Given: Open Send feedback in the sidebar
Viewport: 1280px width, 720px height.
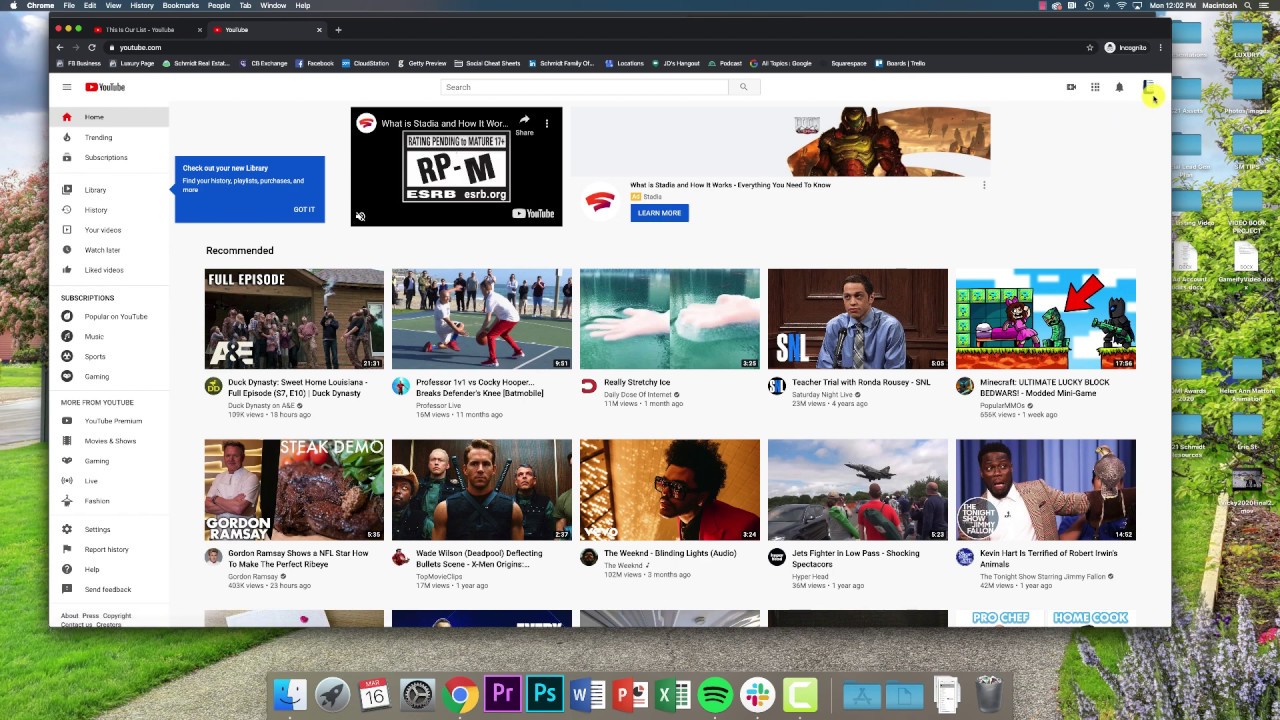Looking at the screenshot, I should [x=110, y=589].
